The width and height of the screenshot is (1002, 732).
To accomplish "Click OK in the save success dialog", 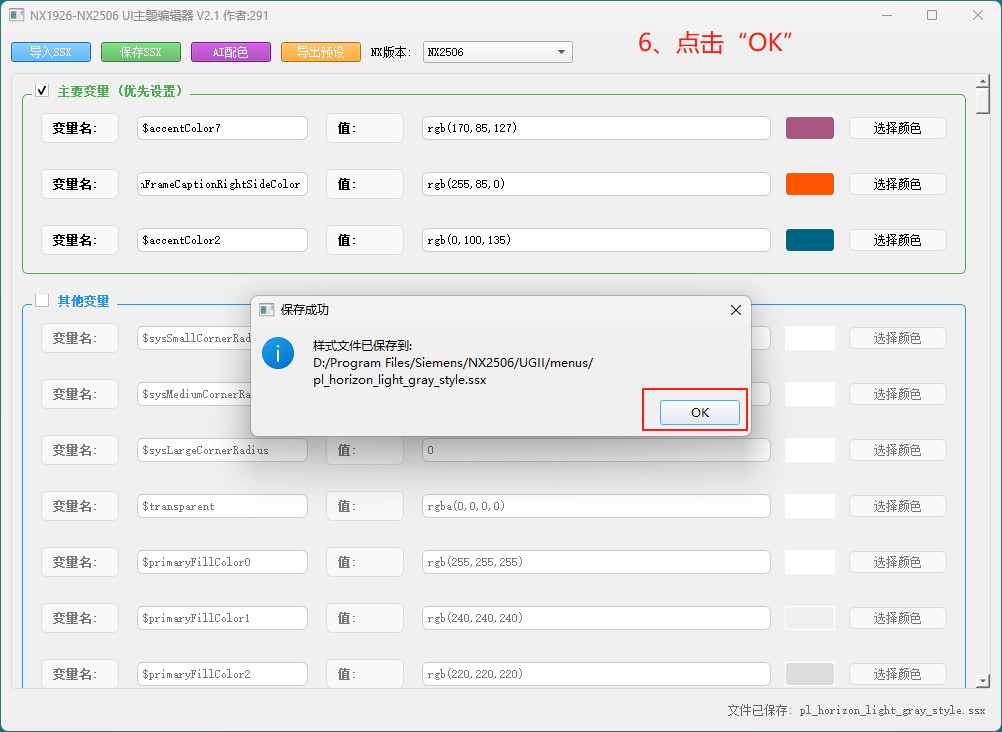I will 700,412.
